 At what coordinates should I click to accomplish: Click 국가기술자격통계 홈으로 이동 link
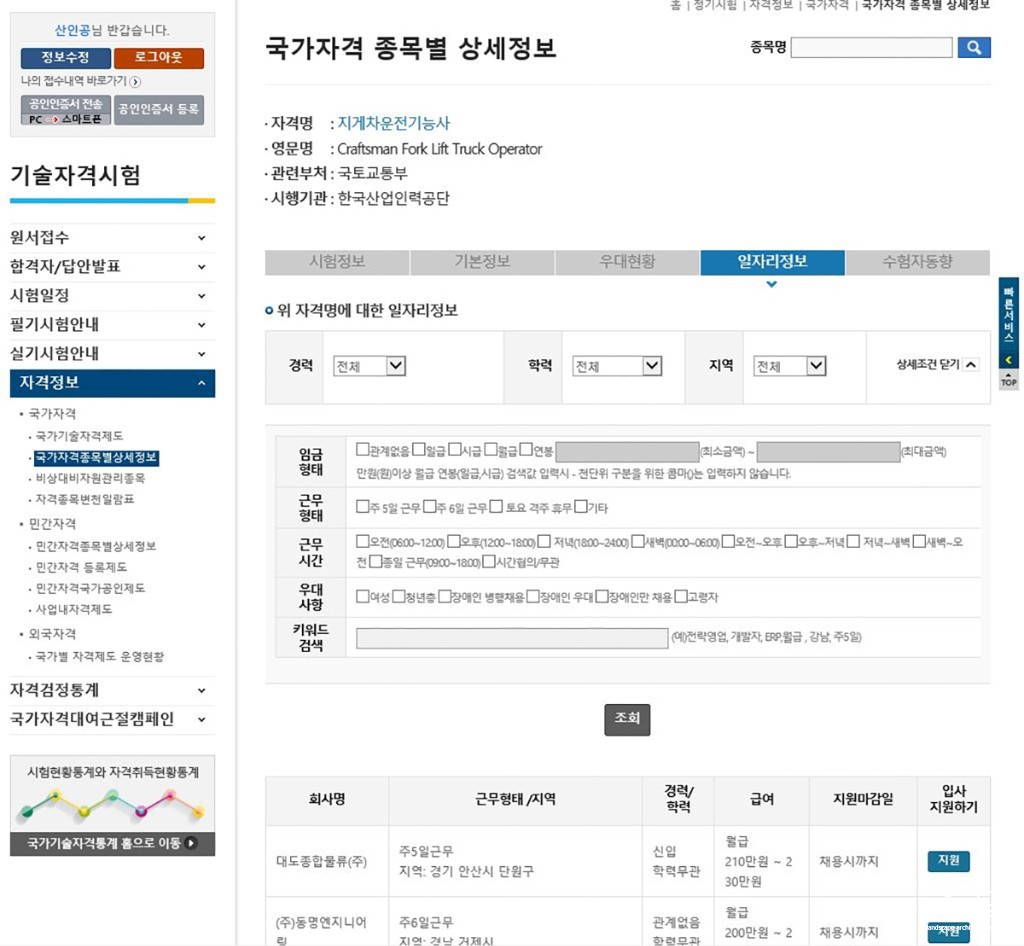tap(112, 844)
